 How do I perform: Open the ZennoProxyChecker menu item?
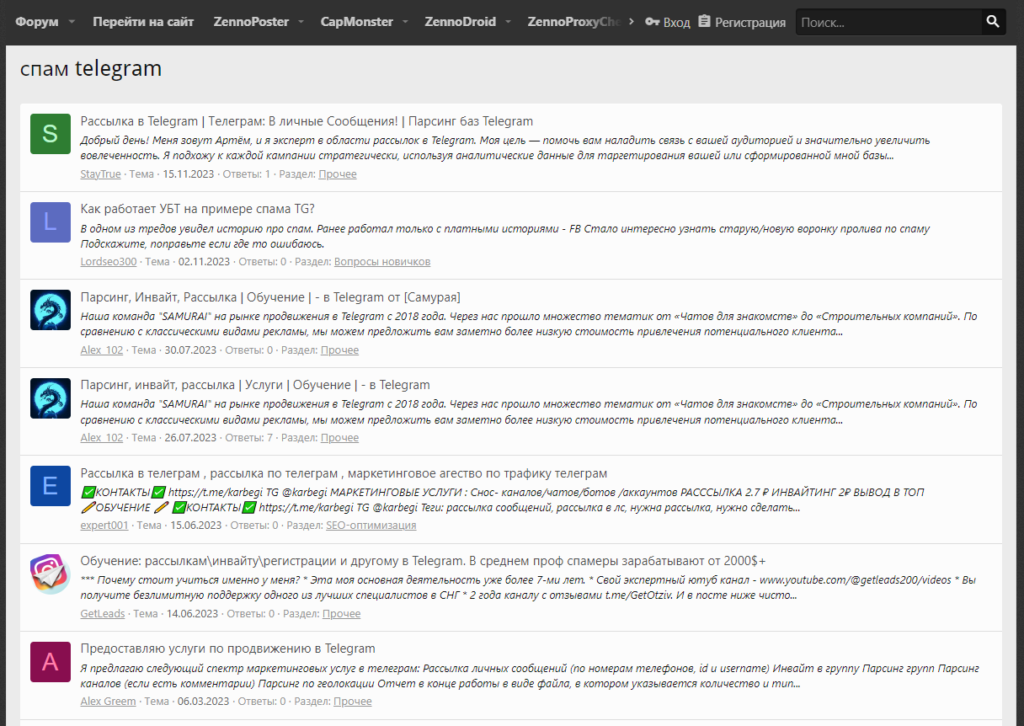pos(573,22)
